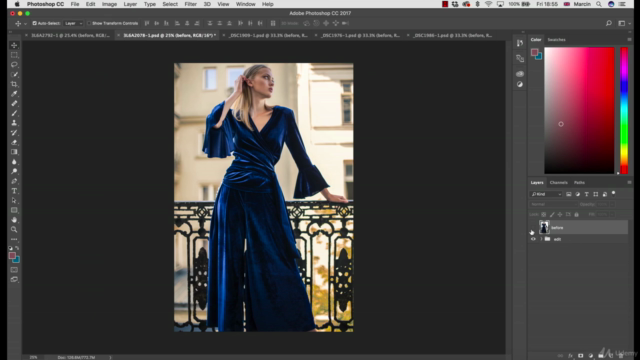Toggle layer filtering on/off switch

coord(613,193)
